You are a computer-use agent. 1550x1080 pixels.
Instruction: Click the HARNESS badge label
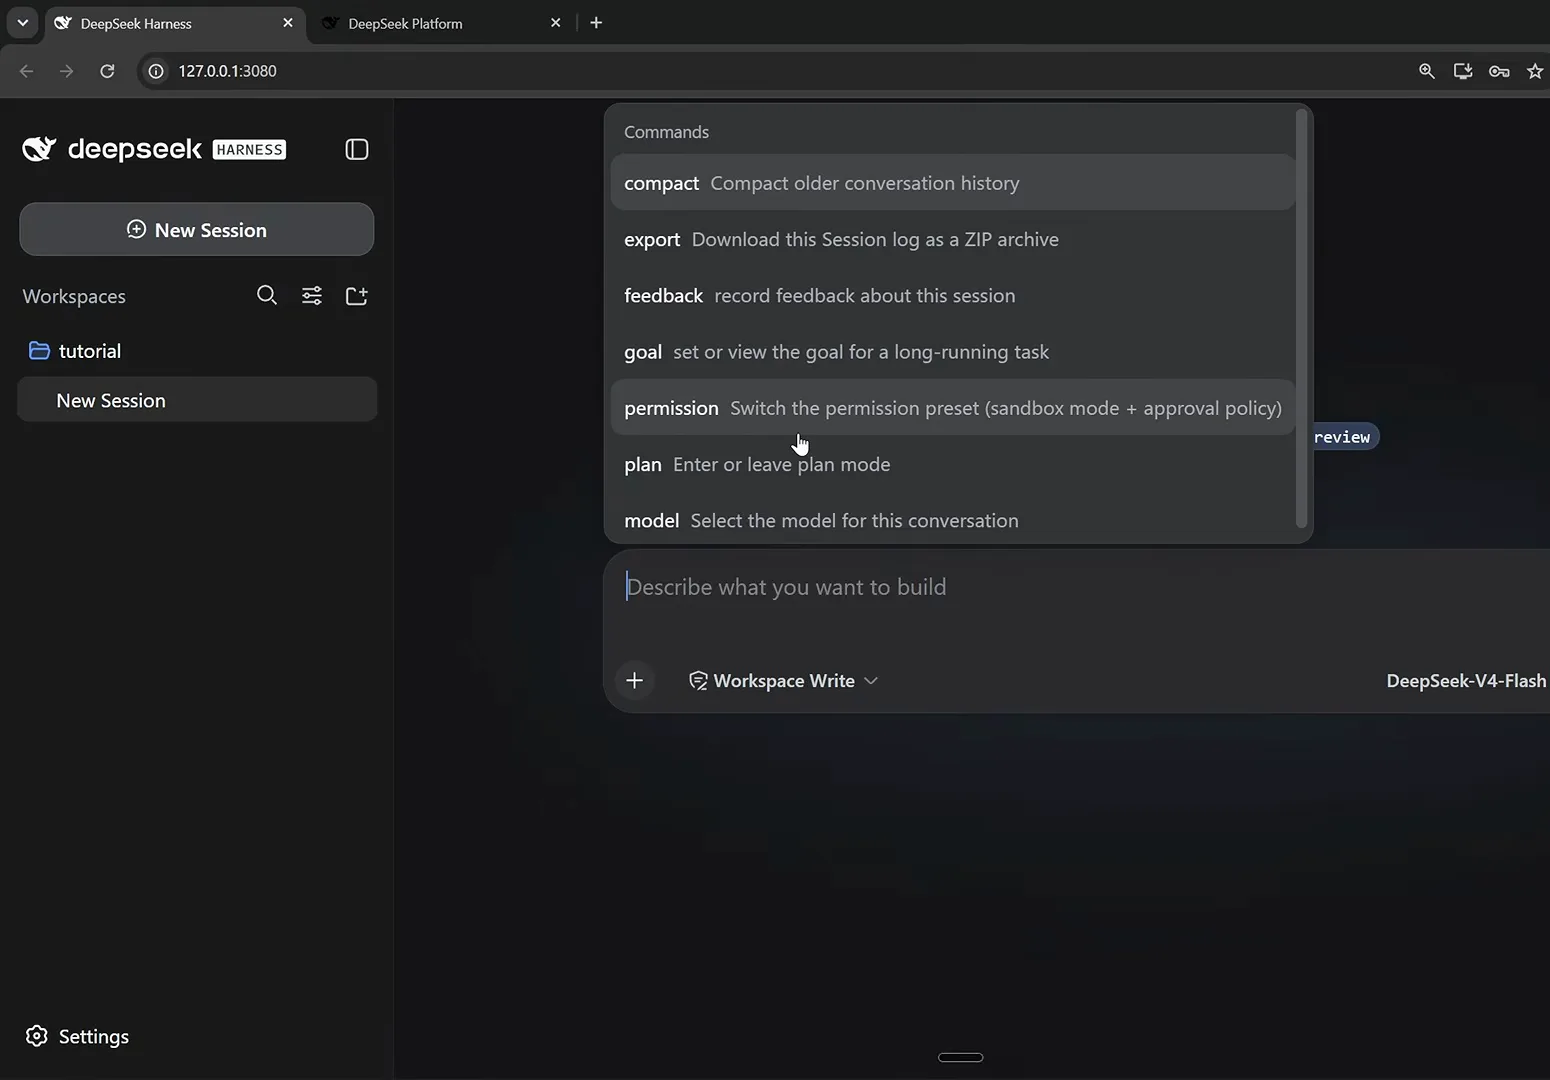coord(249,150)
